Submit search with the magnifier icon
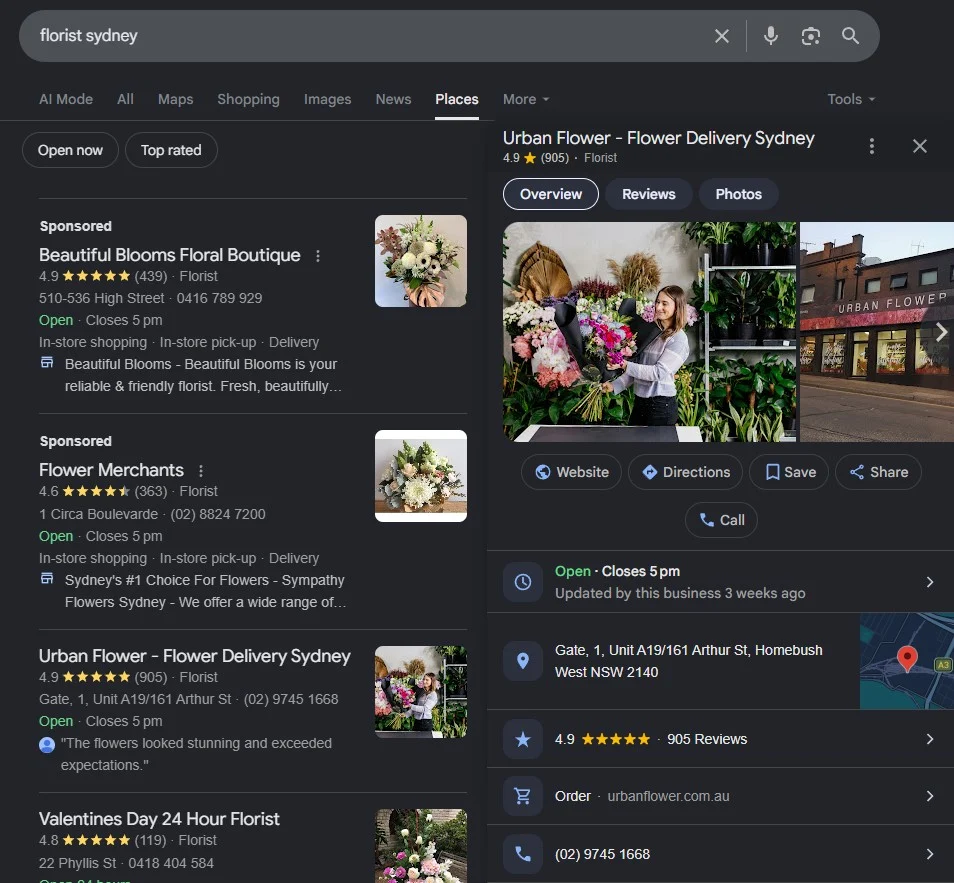 [850, 36]
